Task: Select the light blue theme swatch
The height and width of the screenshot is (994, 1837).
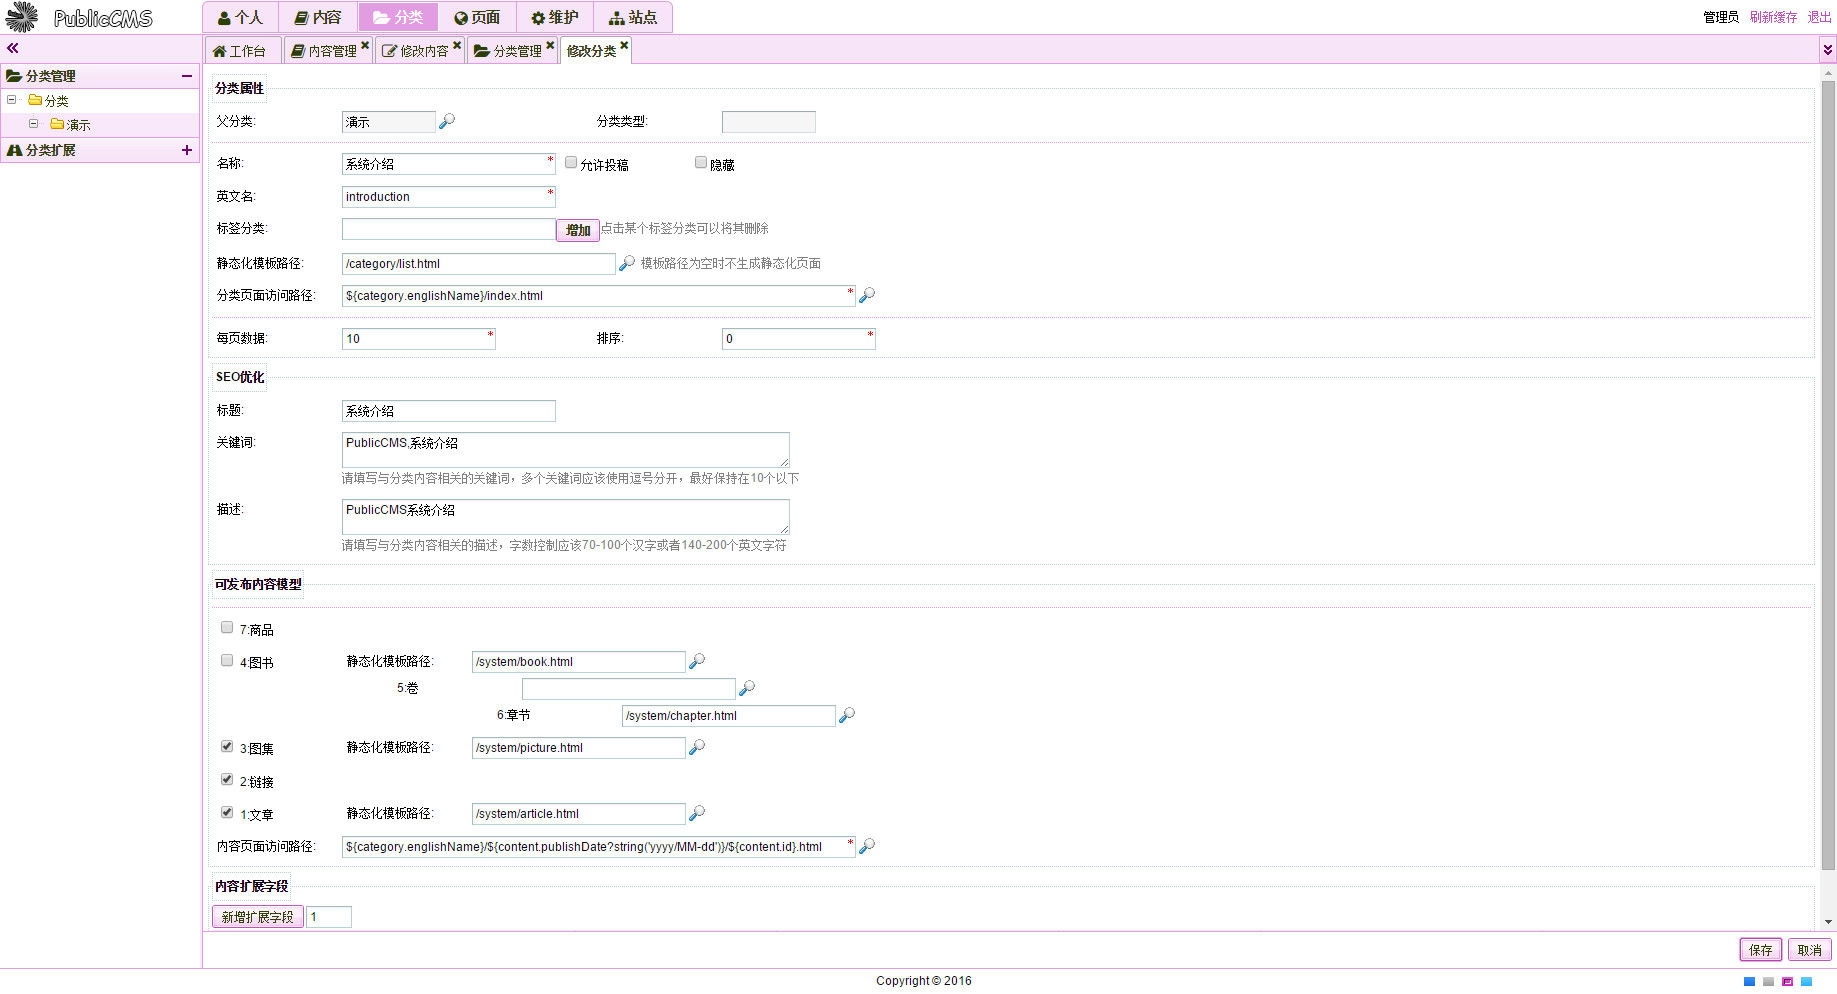Action: (1806, 982)
